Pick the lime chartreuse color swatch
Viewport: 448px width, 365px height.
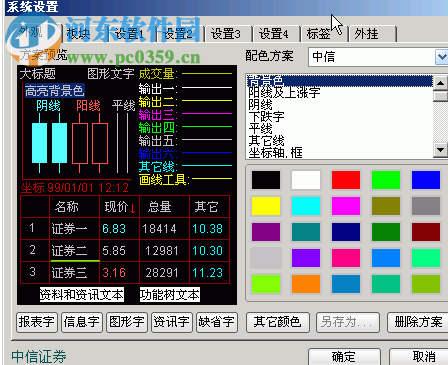point(266,284)
